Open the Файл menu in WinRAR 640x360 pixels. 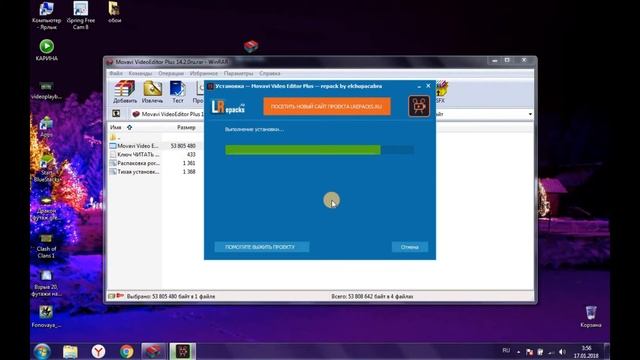pos(116,73)
